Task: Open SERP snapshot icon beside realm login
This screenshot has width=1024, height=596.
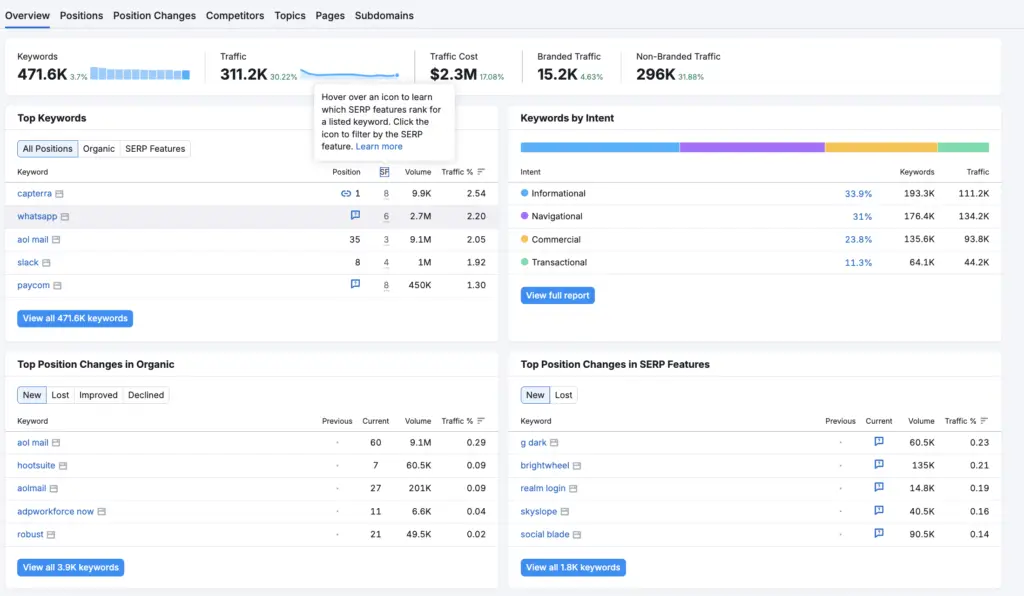Action: [573, 489]
